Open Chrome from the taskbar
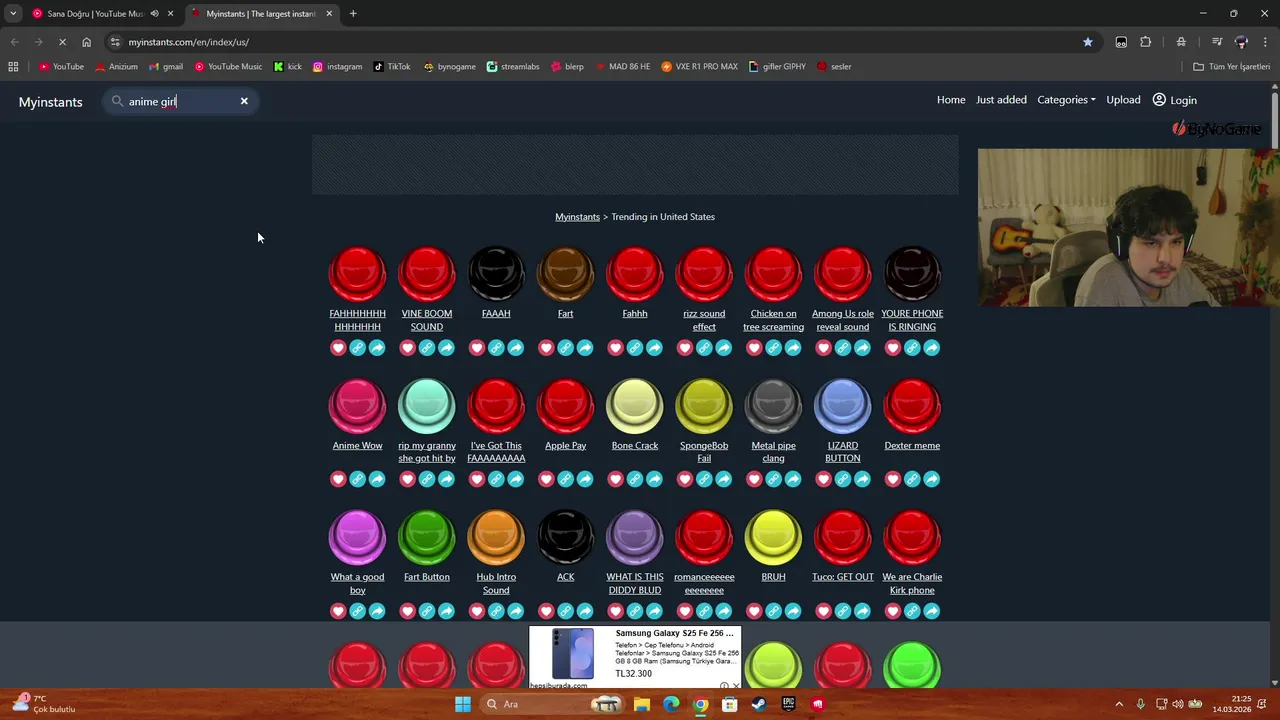Screen dimensions: 1280x720 701,704
